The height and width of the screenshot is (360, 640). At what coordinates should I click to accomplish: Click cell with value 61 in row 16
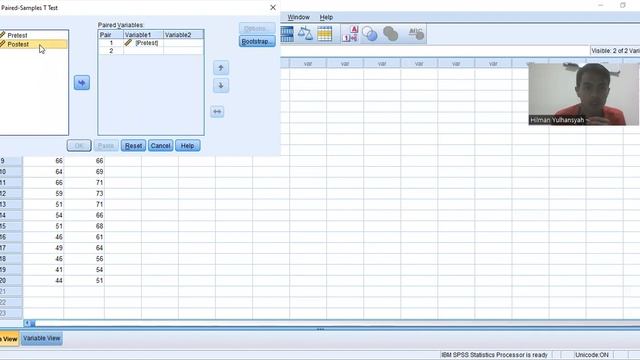[84, 237]
